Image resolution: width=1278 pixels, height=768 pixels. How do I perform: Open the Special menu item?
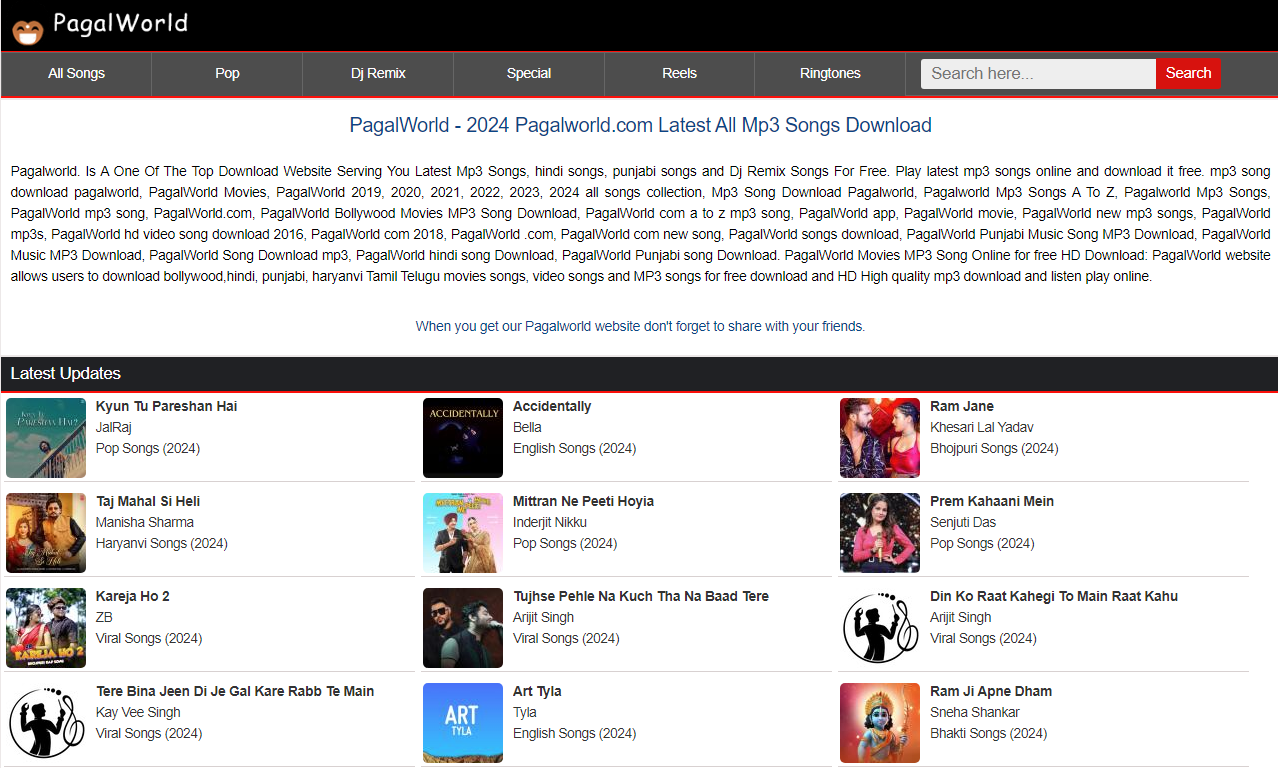(x=529, y=73)
